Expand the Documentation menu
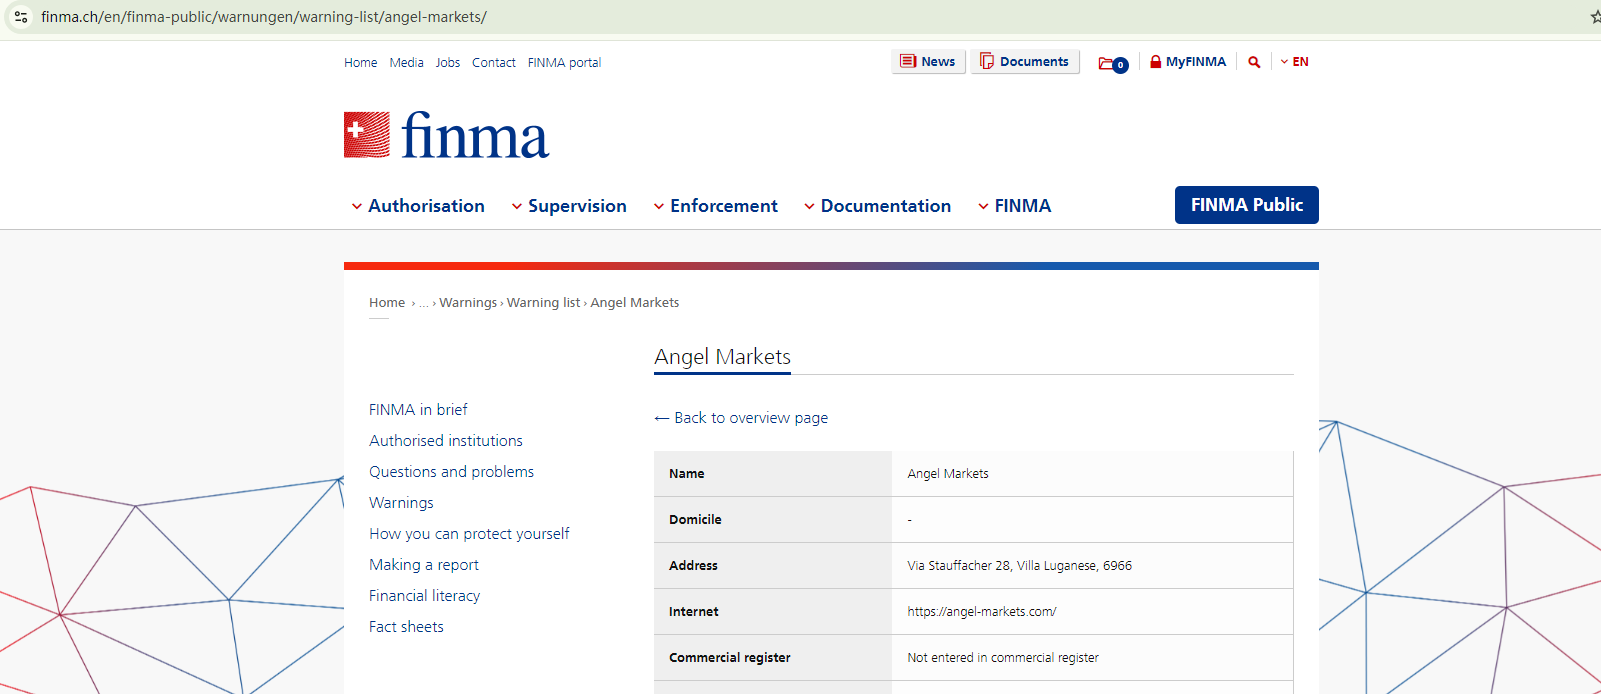Viewport: 1601px width, 694px height. coord(877,206)
